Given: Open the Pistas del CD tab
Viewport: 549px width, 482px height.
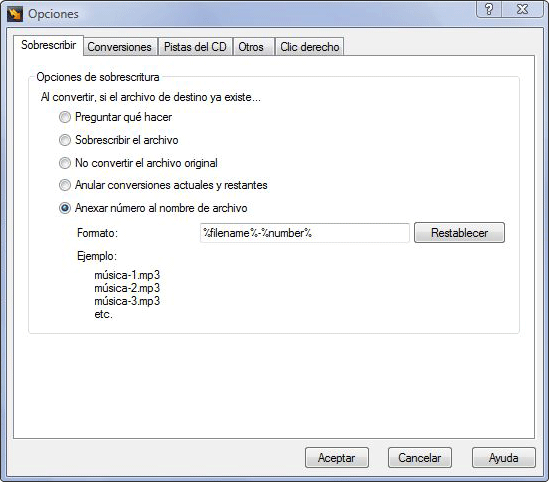Looking at the screenshot, I should pyautogui.click(x=195, y=47).
